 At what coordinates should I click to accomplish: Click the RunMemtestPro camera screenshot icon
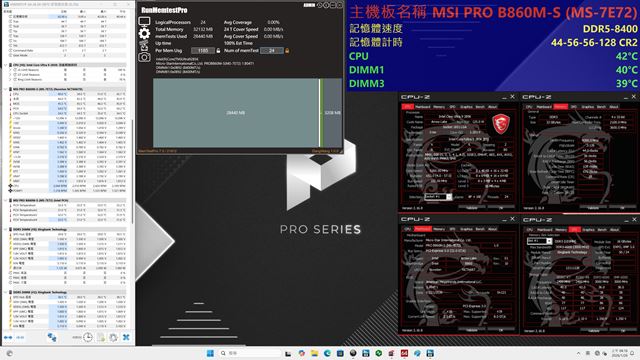click(144, 57)
